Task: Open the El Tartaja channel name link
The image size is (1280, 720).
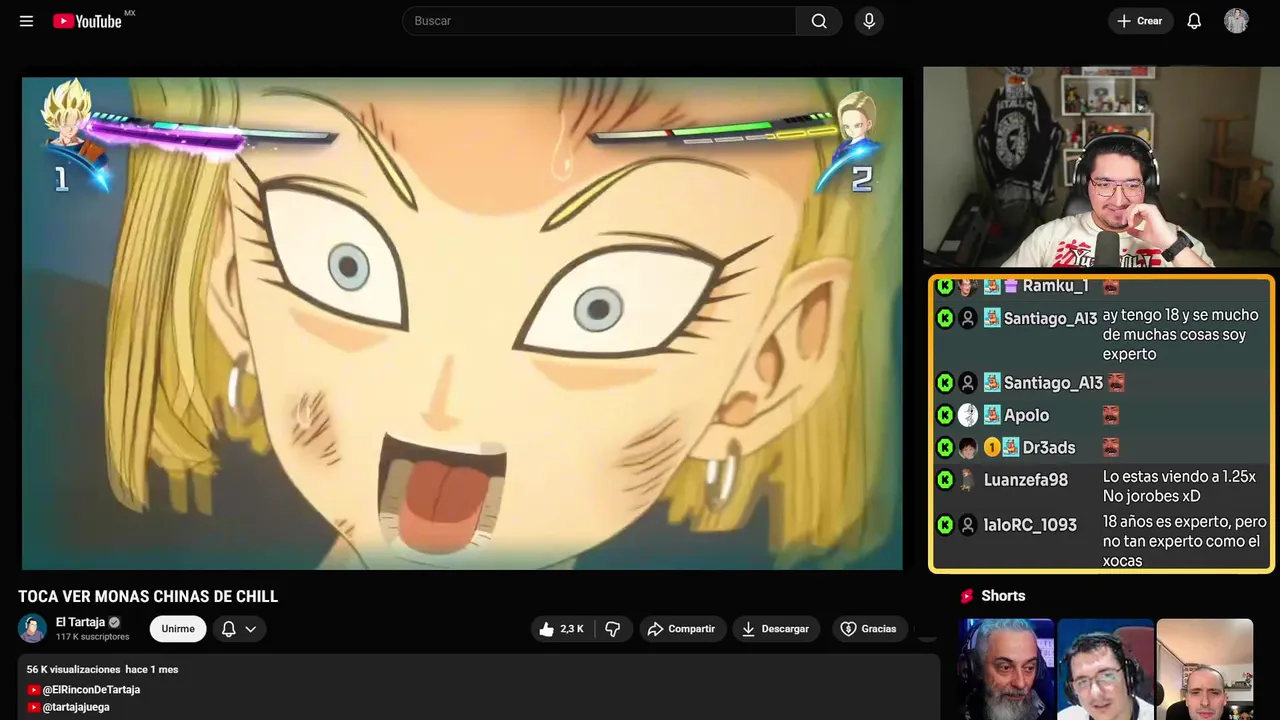Action: pyautogui.click(x=80, y=622)
